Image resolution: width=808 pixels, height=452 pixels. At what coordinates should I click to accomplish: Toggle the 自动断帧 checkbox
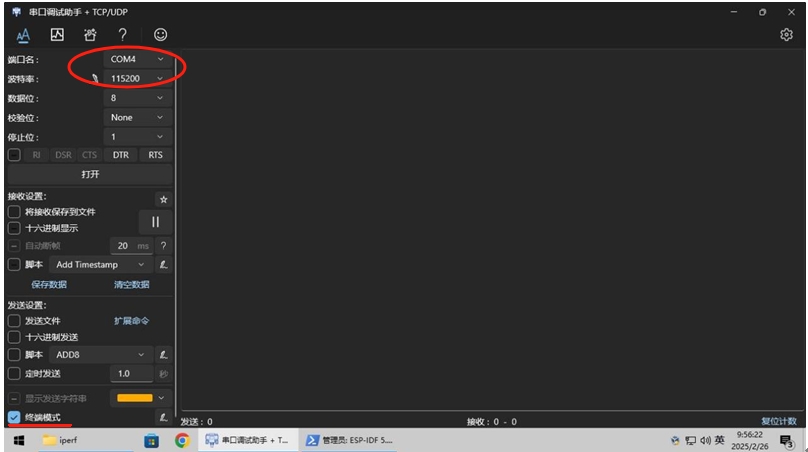14,246
